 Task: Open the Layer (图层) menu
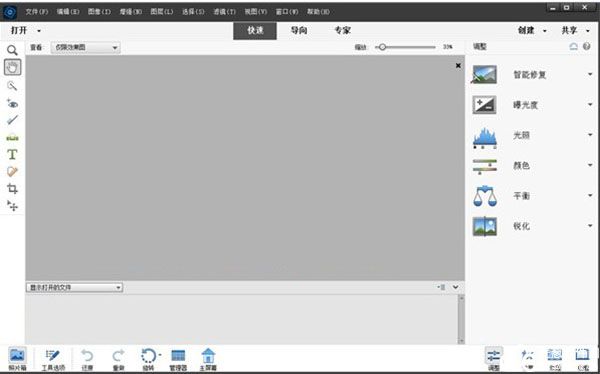[x=162, y=12]
